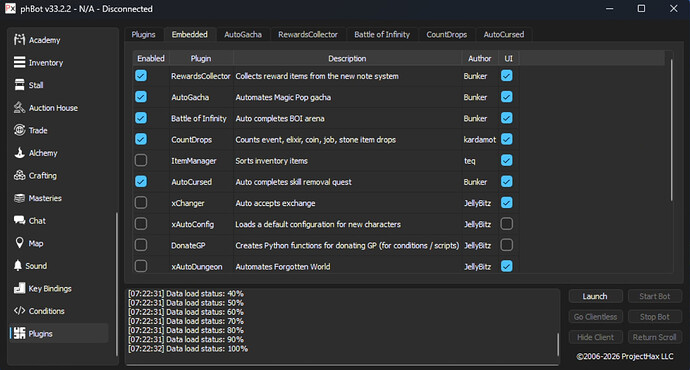690x370 pixels.
Task: Click the log panel vertical scrollbar
Action: pos(558,344)
